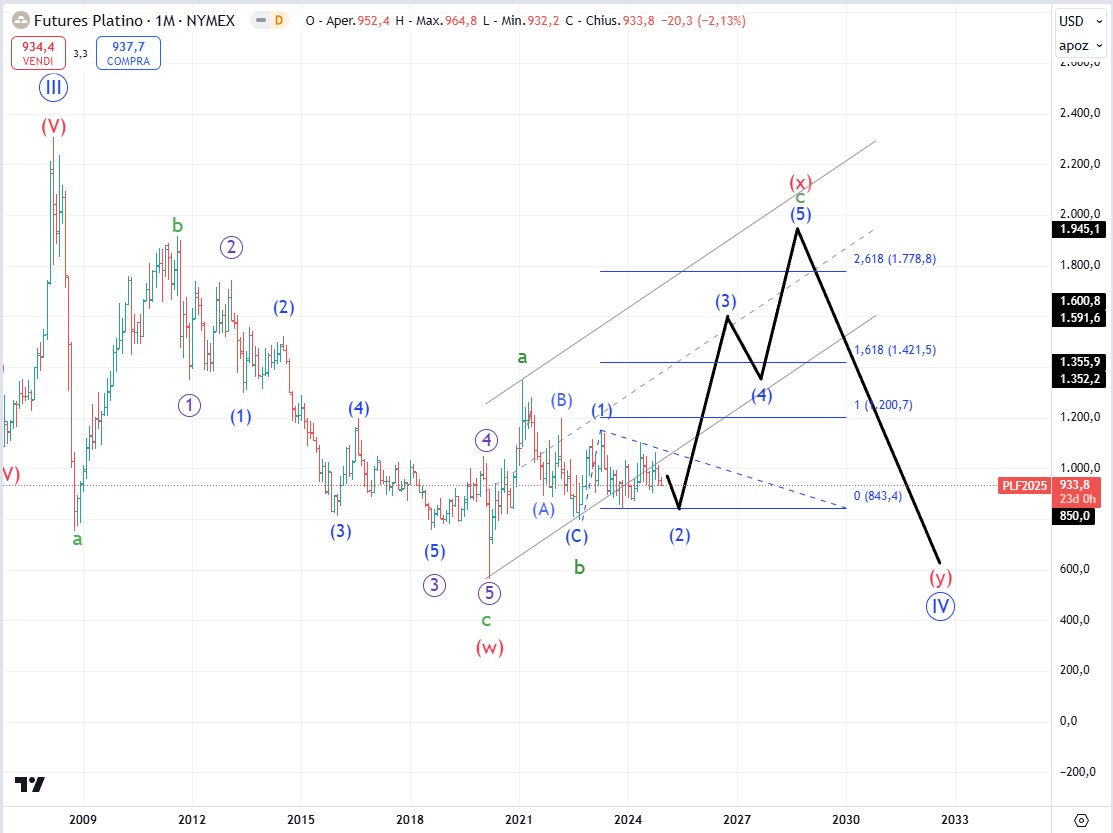Click the 1.600,8 price axis label
Viewport: 1113px width, 833px height.
[1079, 301]
